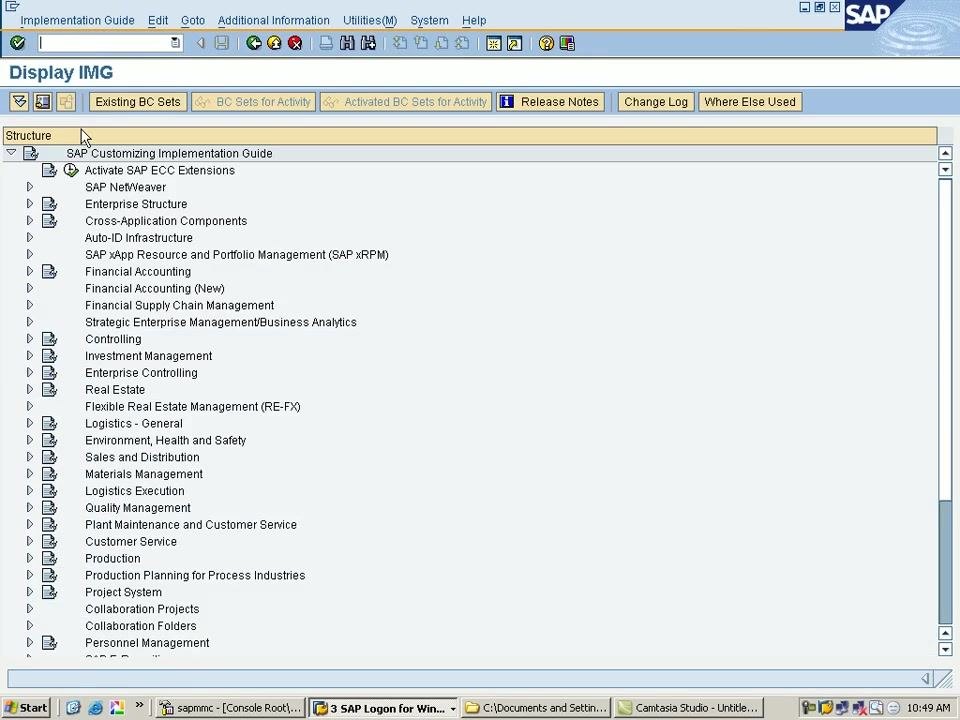Screen dimensions: 960x720
Task: Click the Change Log button
Action: (x=656, y=102)
